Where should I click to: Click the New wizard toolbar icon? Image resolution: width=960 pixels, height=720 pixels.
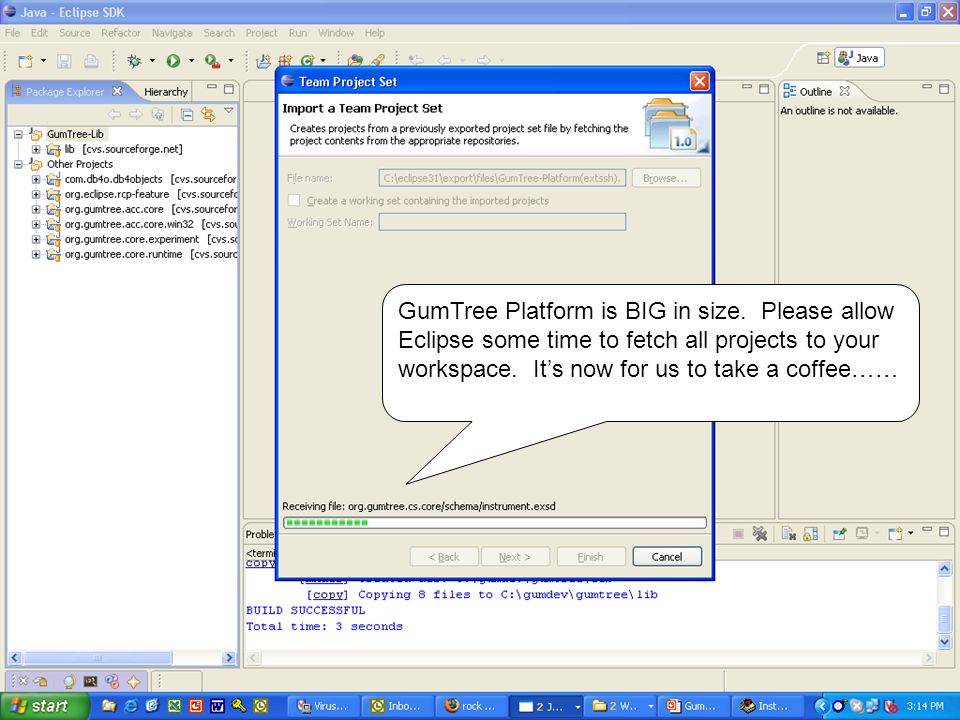point(26,61)
